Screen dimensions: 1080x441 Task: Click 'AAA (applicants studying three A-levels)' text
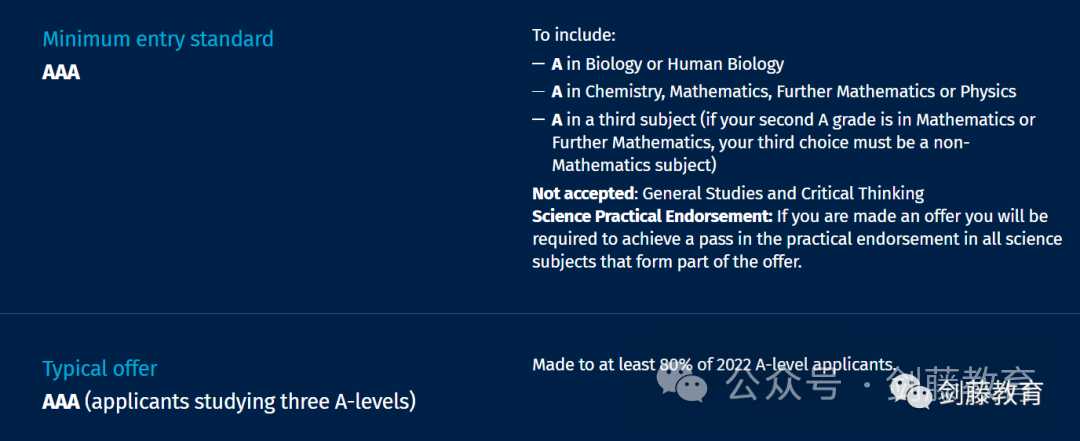coord(229,401)
